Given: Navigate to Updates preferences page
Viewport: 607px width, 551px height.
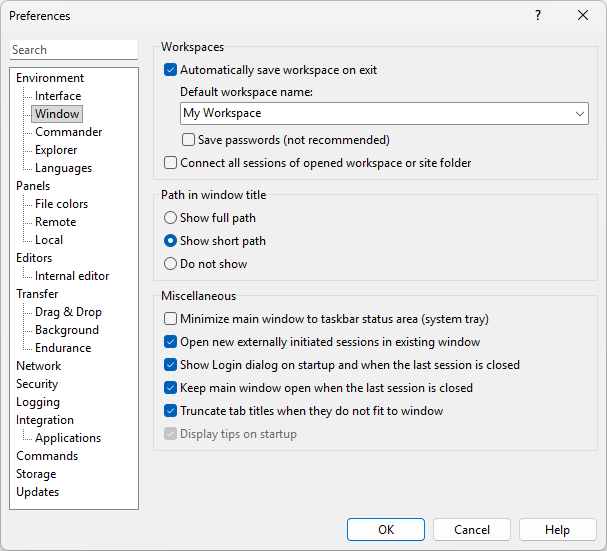Looking at the screenshot, I should (37, 492).
